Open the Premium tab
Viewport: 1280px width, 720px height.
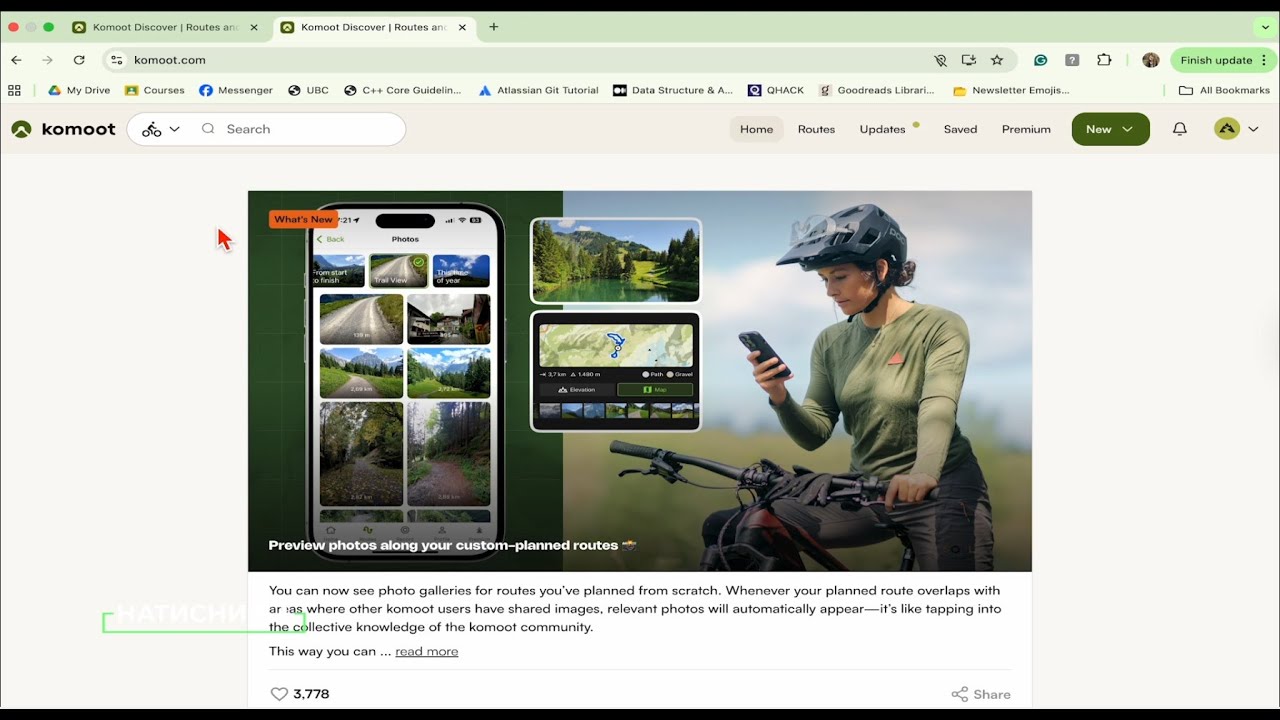1026,129
